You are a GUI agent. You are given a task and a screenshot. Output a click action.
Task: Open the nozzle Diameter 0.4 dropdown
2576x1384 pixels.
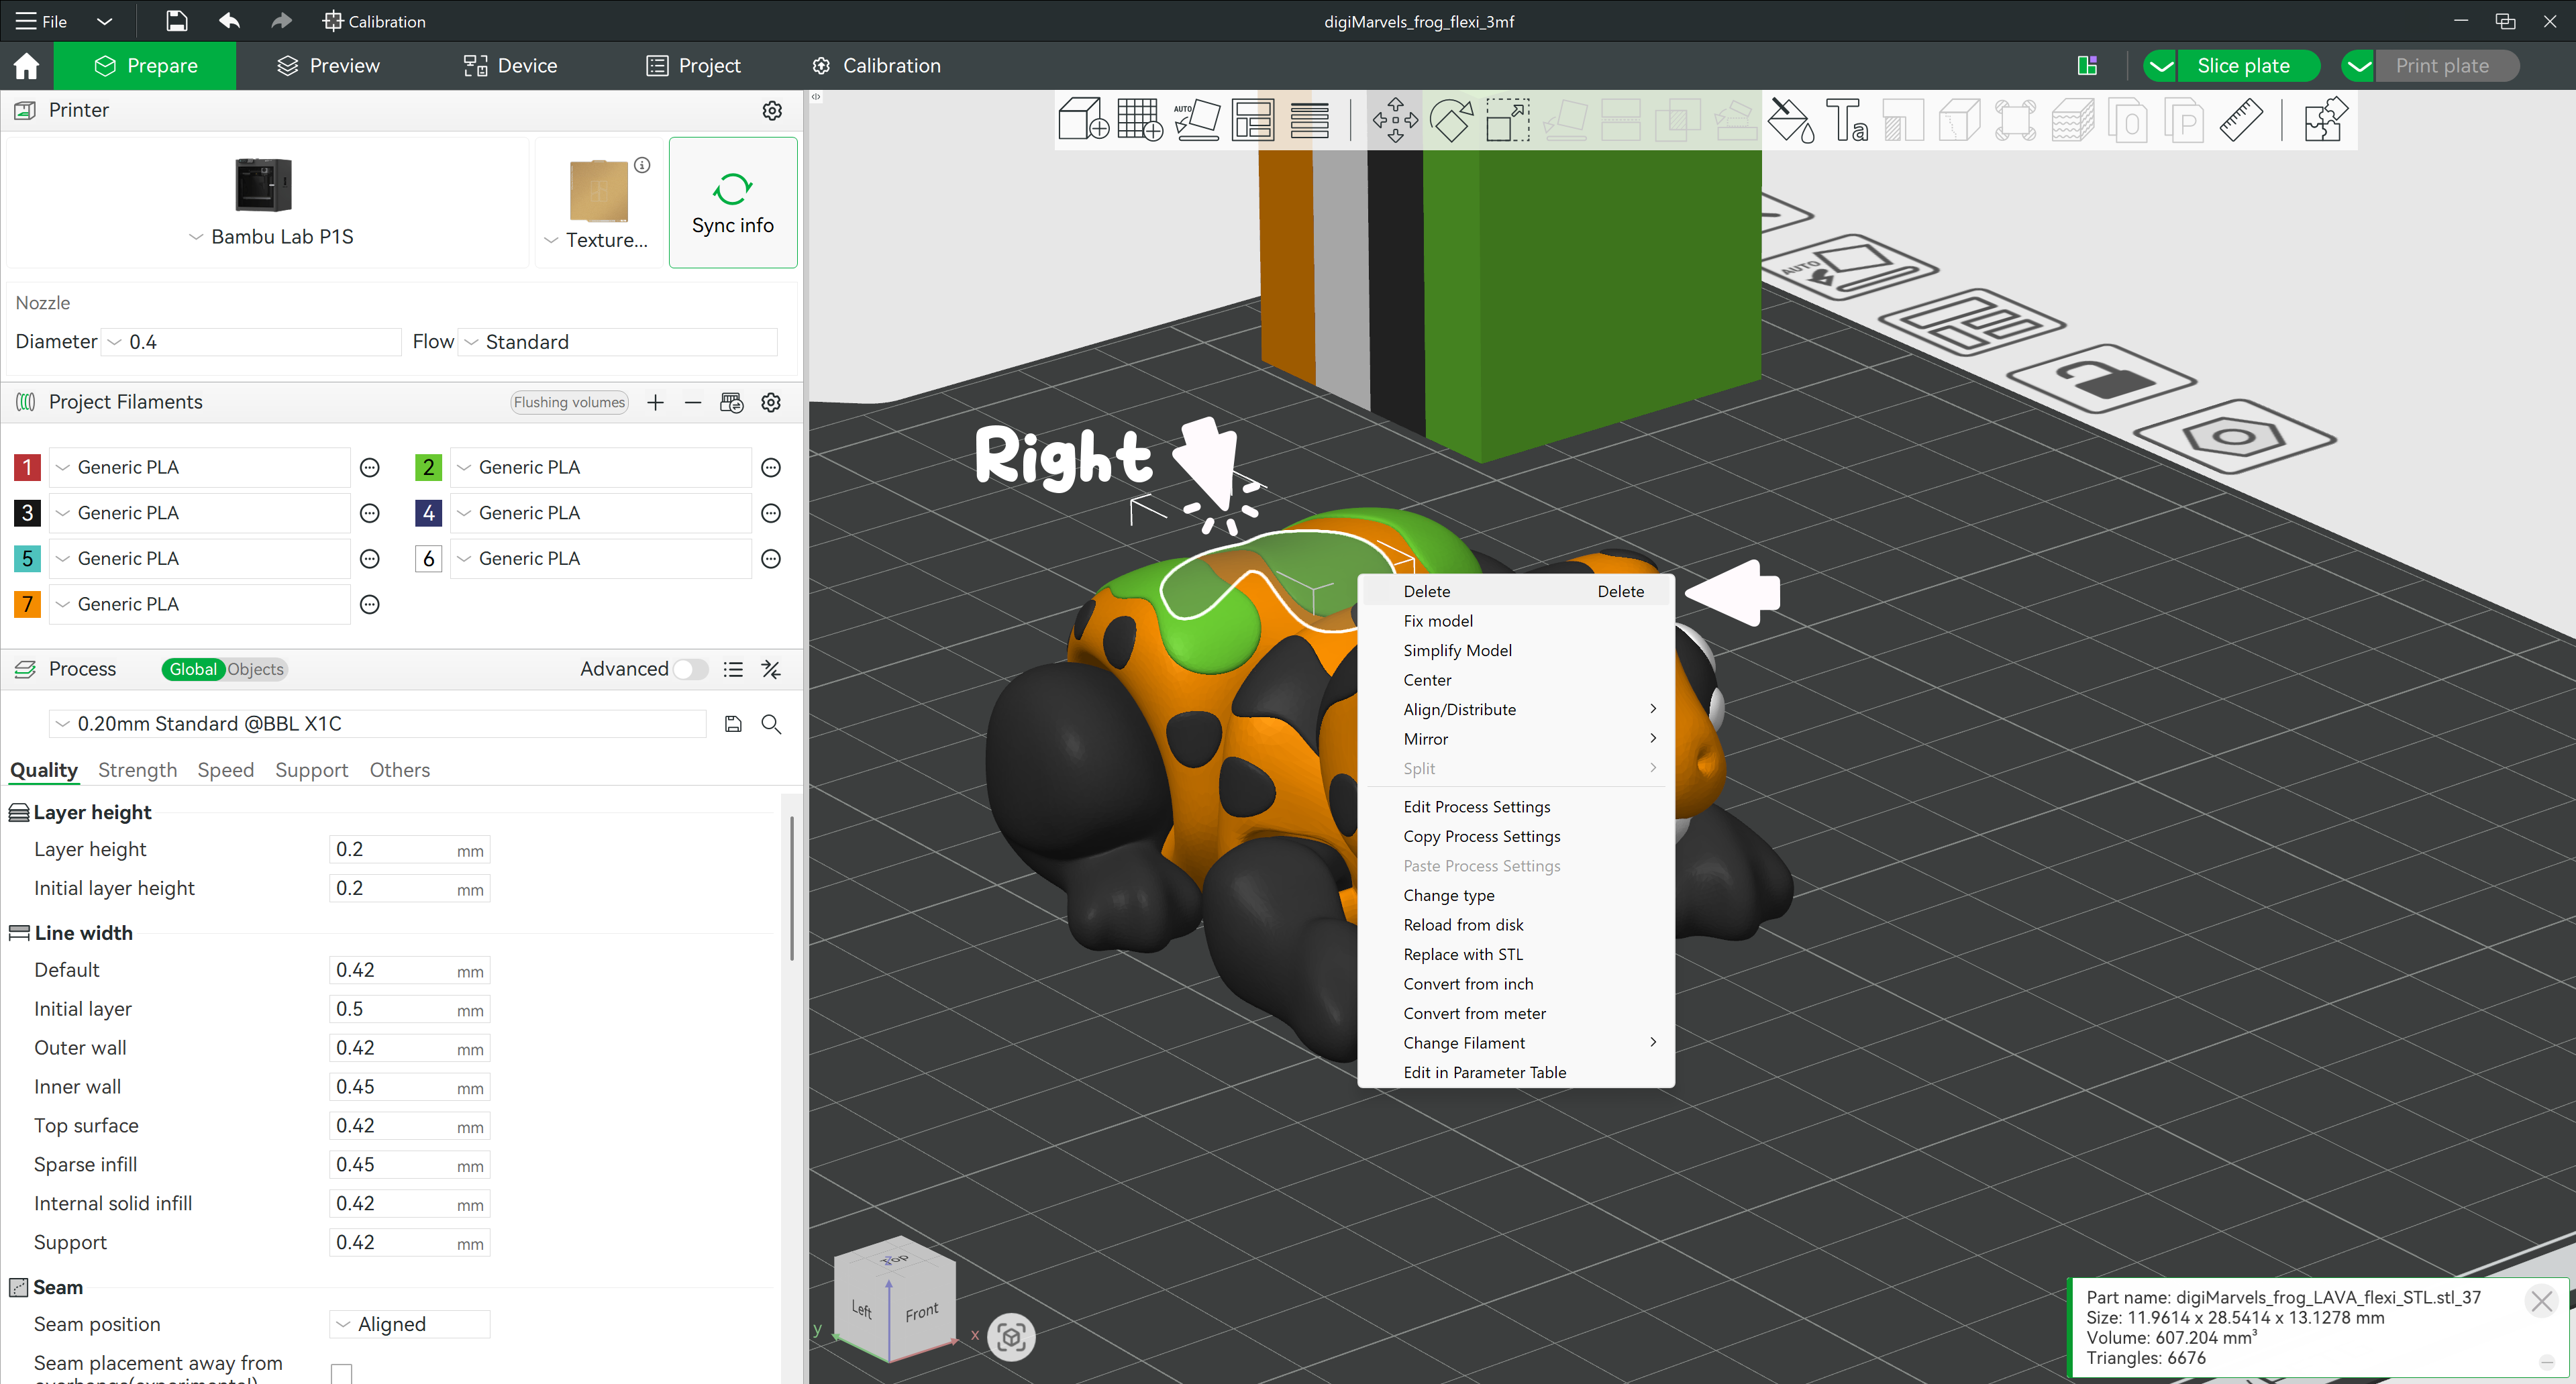pos(252,342)
